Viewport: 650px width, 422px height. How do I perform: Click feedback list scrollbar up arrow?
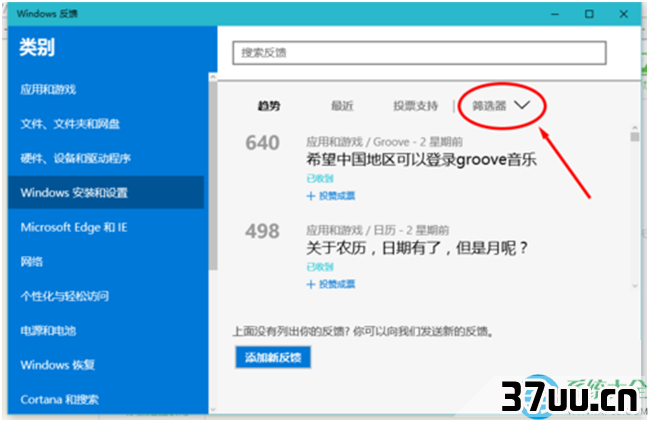click(x=635, y=128)
